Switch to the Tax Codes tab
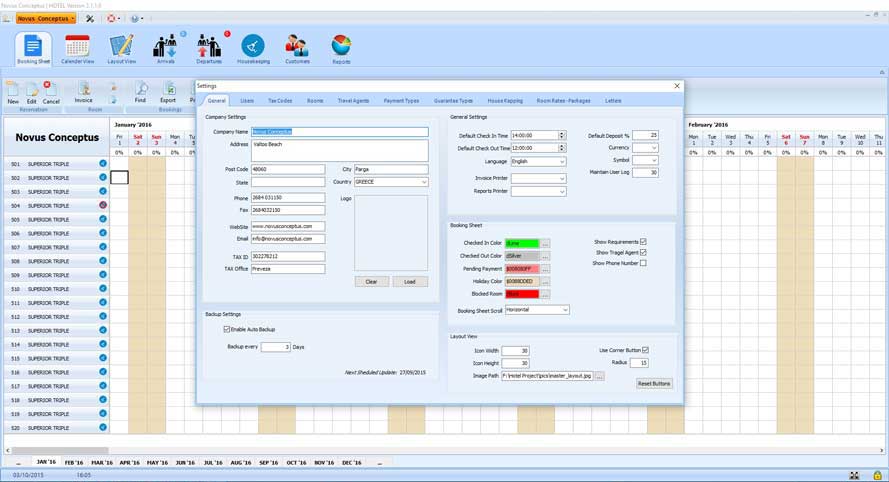 coord(280,101)
